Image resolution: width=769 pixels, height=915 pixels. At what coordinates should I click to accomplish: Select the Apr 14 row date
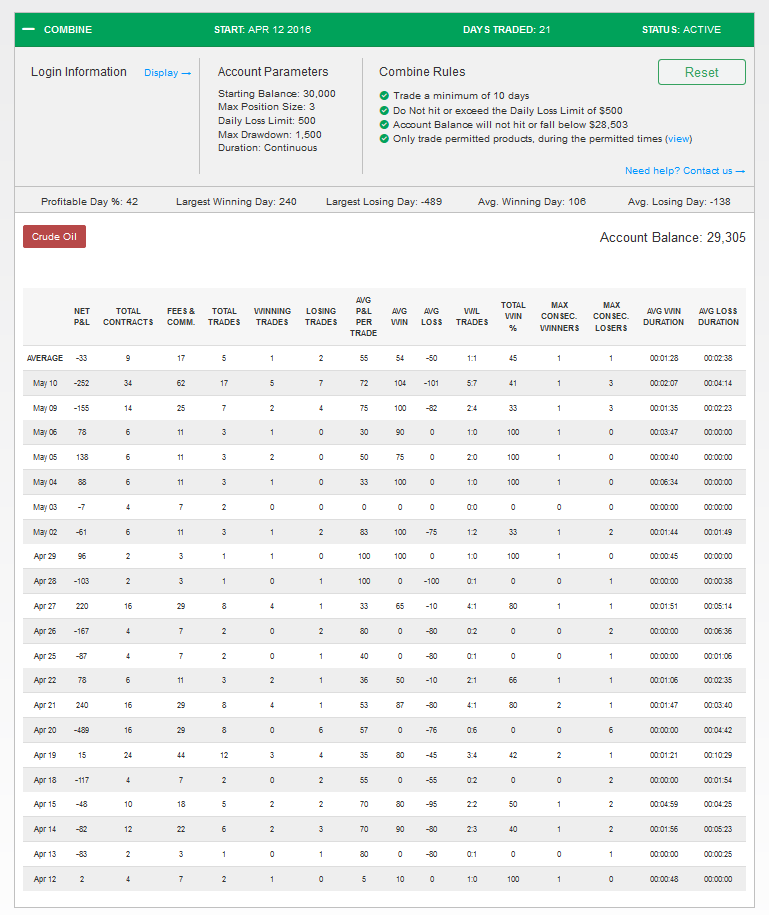45,829
